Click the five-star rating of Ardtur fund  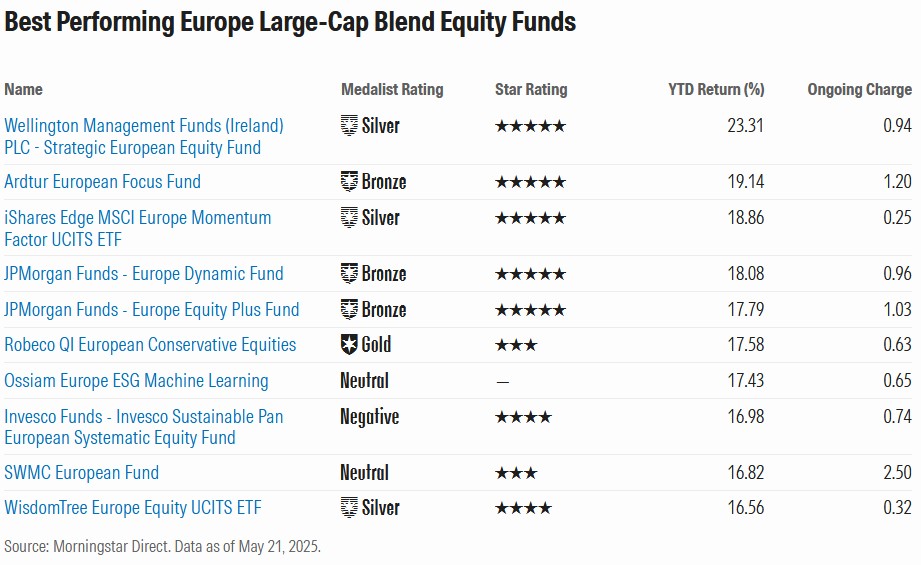[530, 182]
